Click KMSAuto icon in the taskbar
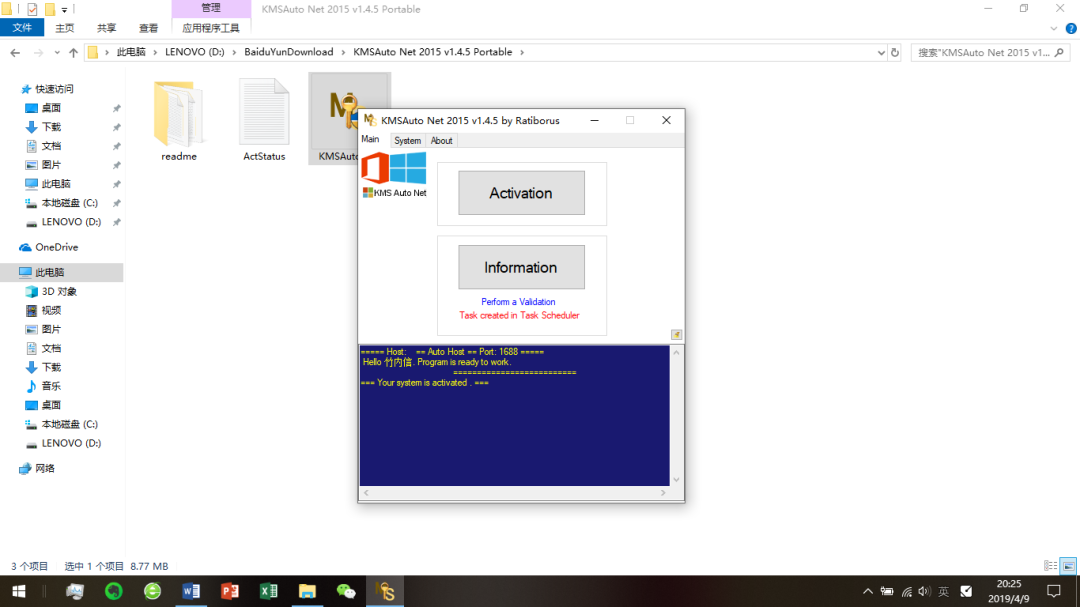1080x607 pixels. pos(384,591)
